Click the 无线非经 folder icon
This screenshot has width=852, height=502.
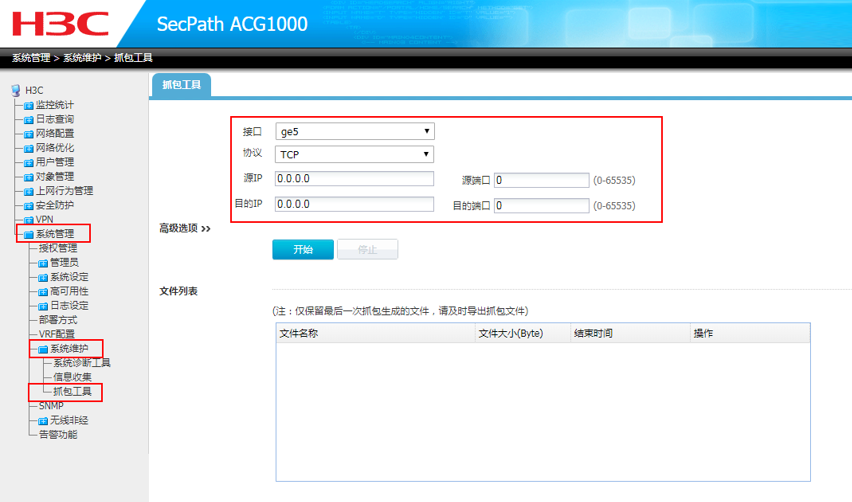pos(43,421)
